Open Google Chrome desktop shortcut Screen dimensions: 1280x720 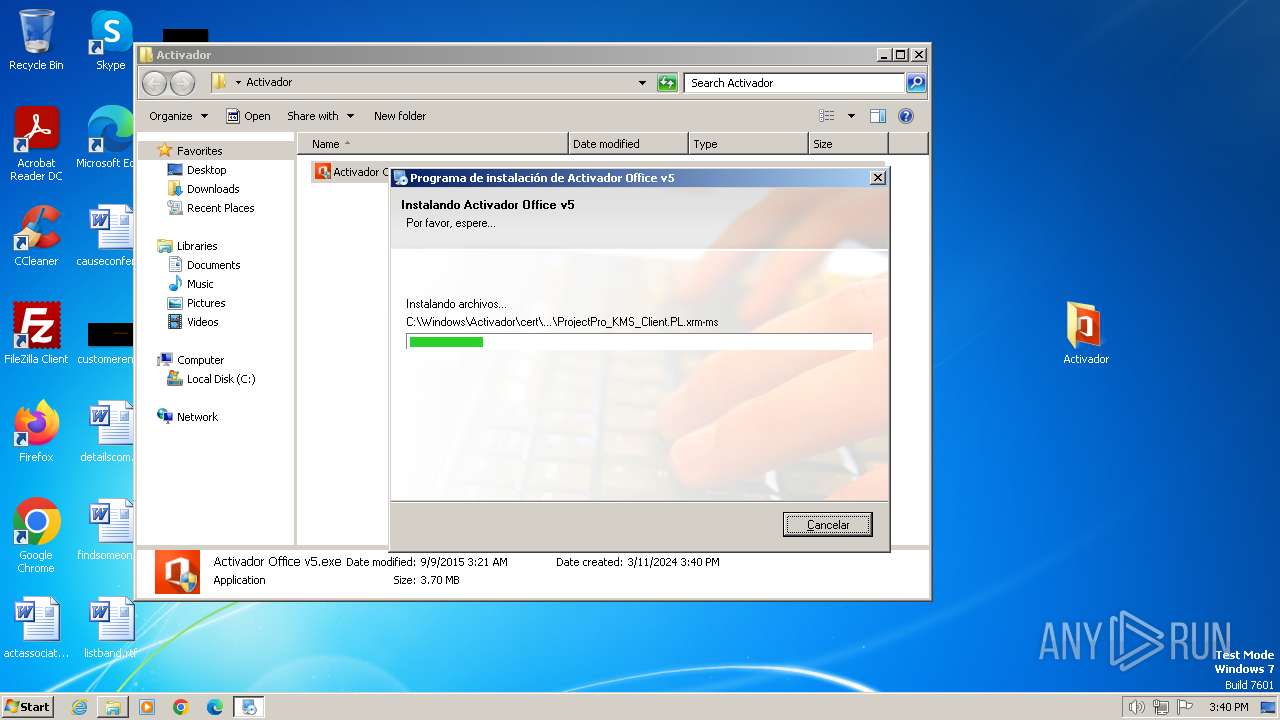point(36,536)
